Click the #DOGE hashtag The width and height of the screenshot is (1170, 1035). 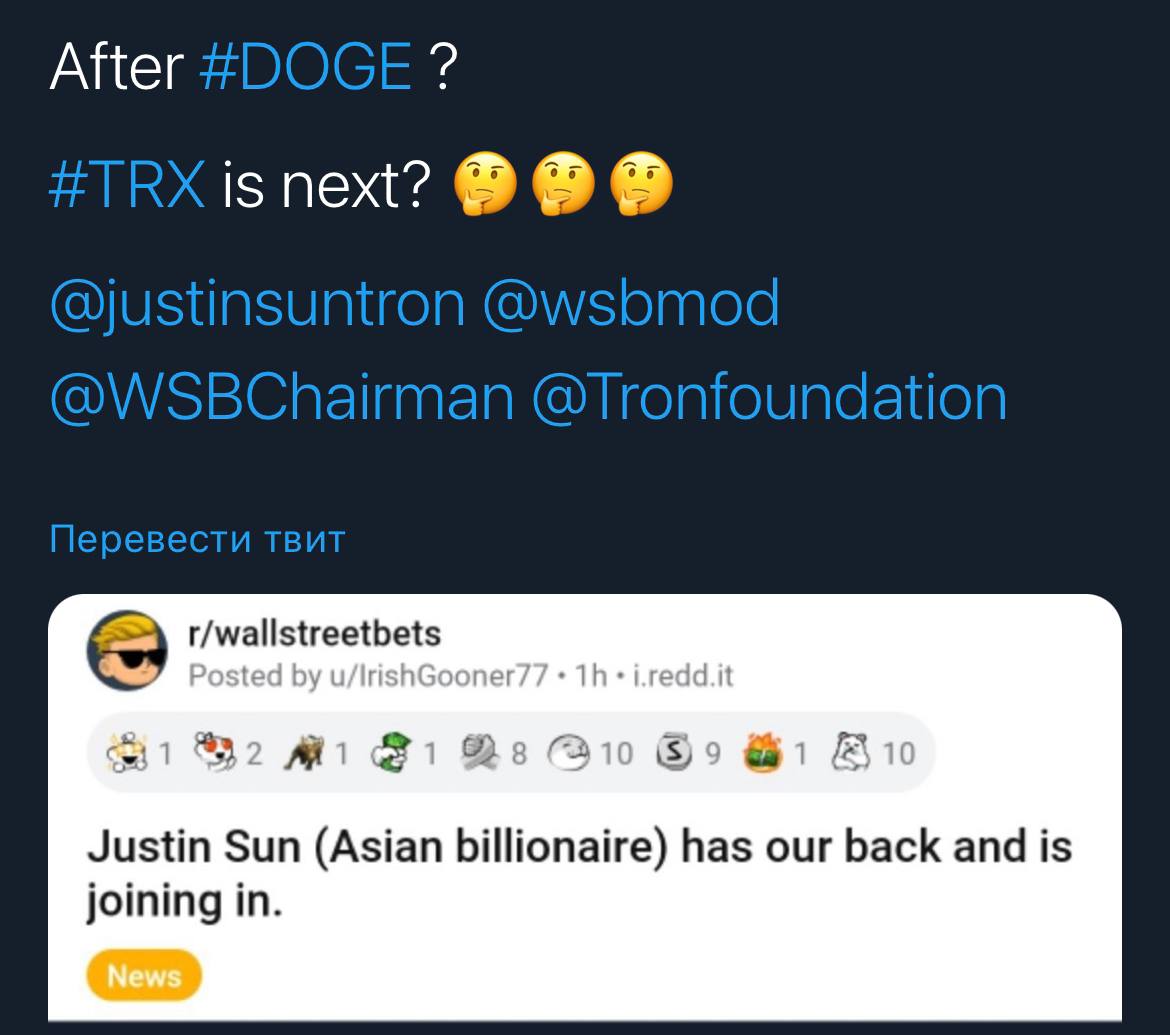tap(306, 68)
